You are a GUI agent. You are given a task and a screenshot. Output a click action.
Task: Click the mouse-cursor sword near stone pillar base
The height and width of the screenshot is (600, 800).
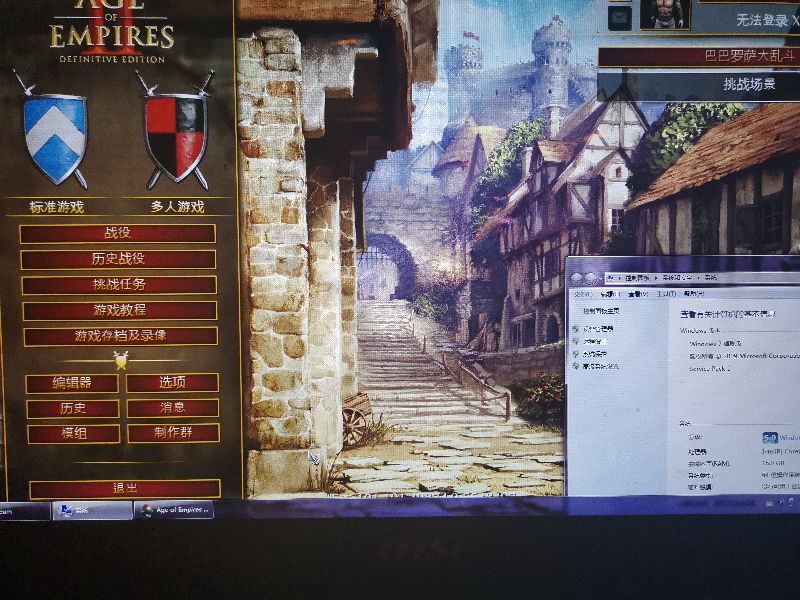(x=313, y=458)
